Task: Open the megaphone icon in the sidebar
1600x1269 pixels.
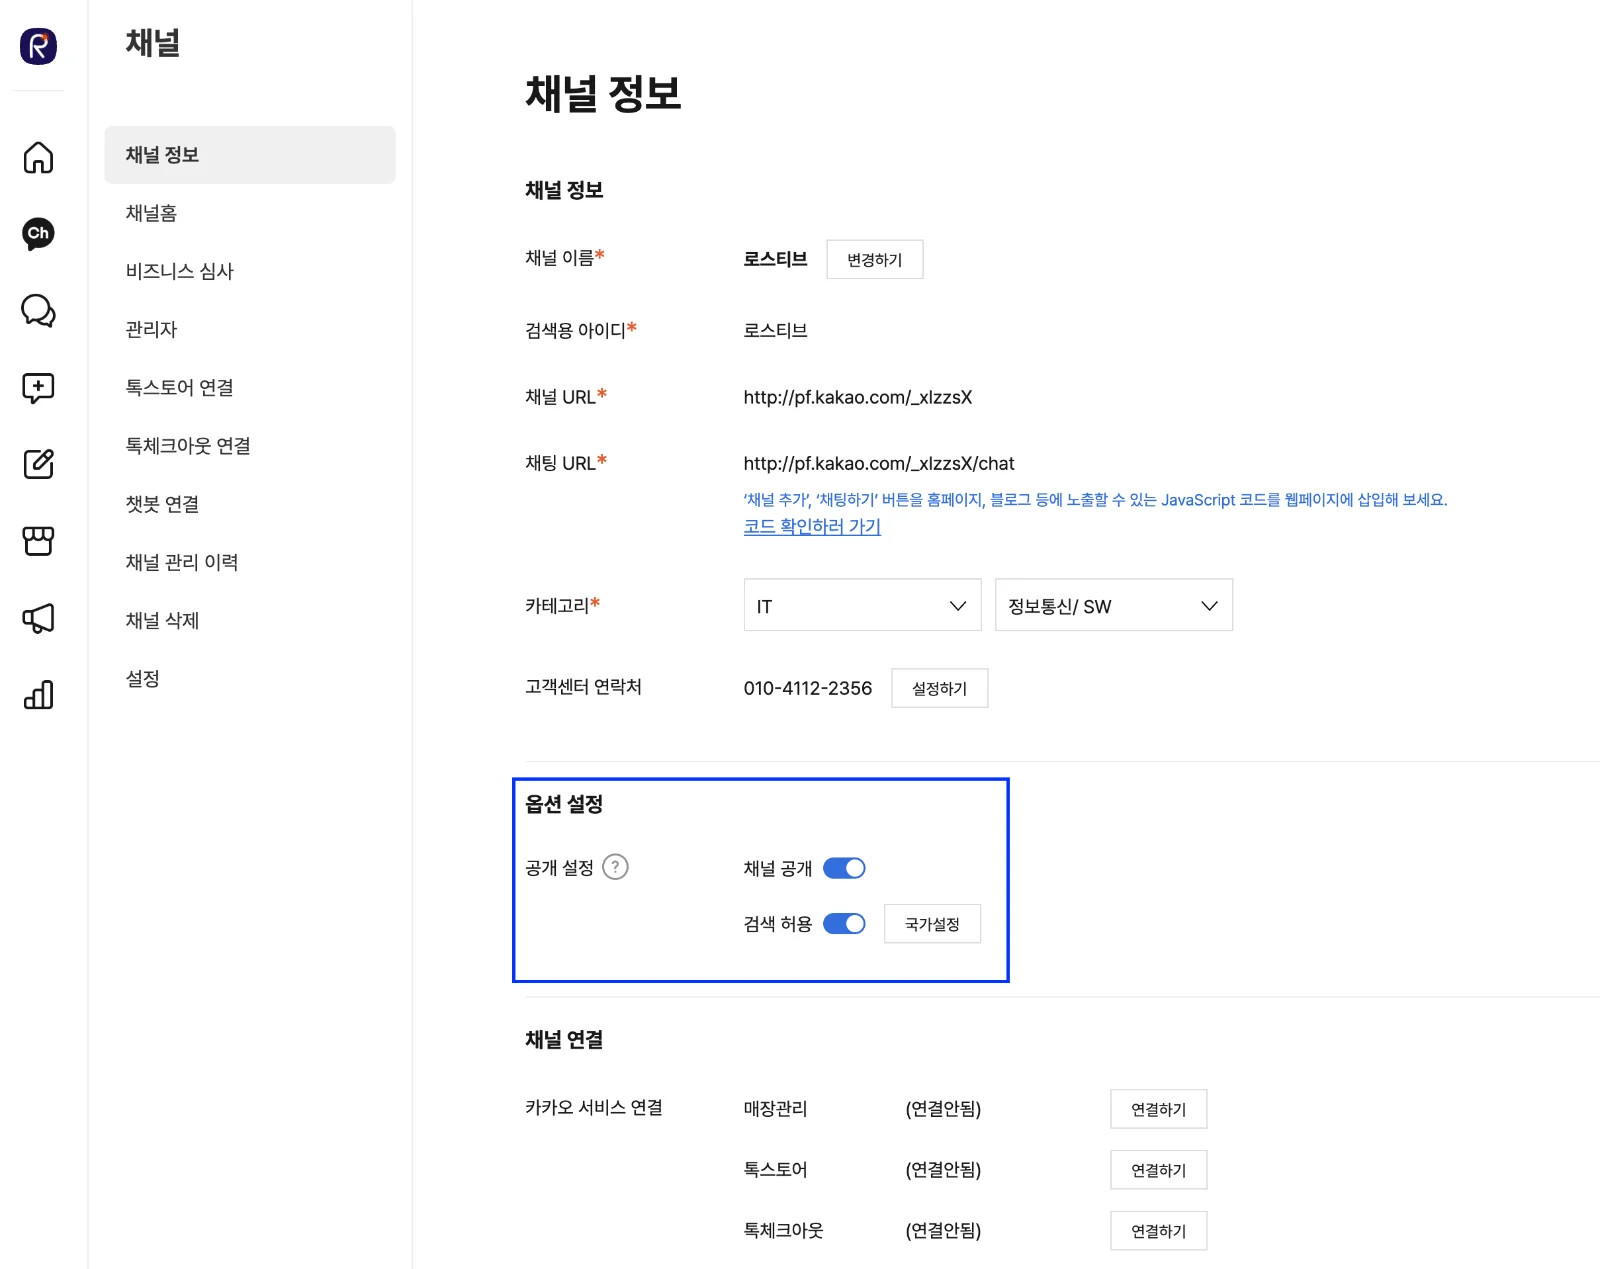Action: pos(38,618)
